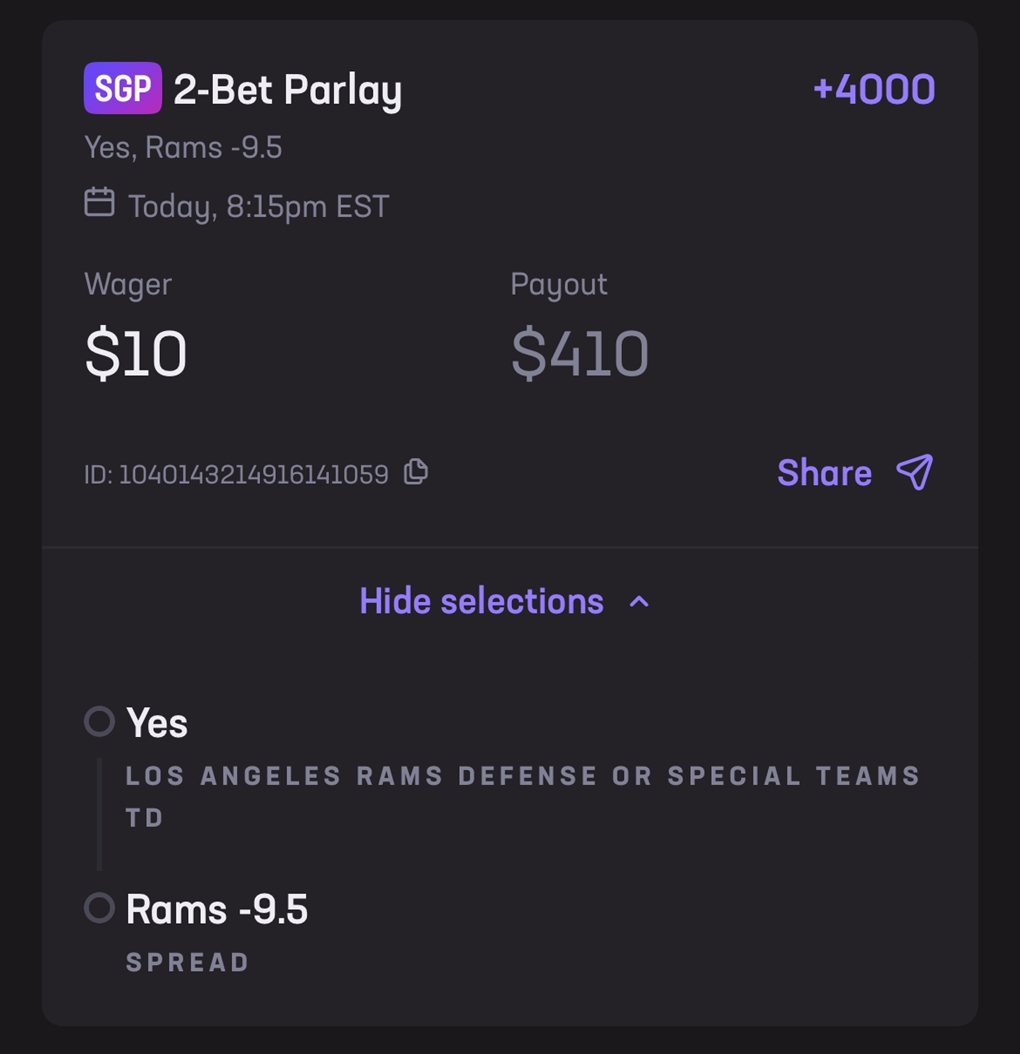This screenshot has width=1020, height=1054.
Task: Click the 2-Bet Parlay title
Action: 288,90
